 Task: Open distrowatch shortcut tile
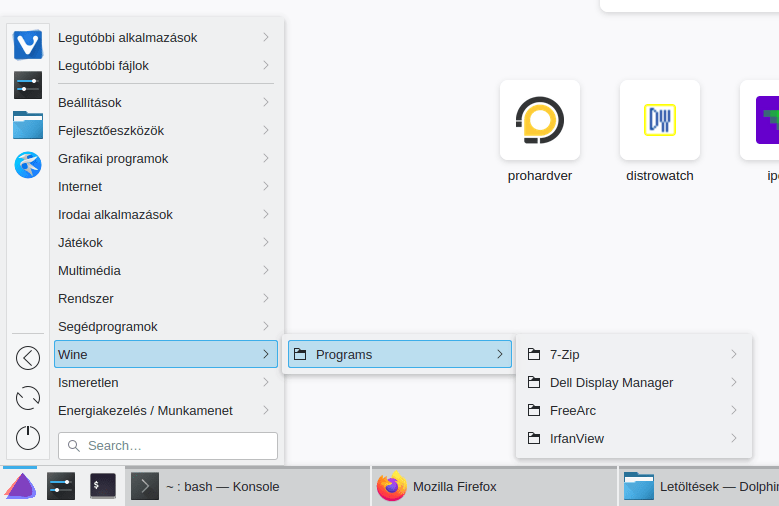[x=660, y=120]
